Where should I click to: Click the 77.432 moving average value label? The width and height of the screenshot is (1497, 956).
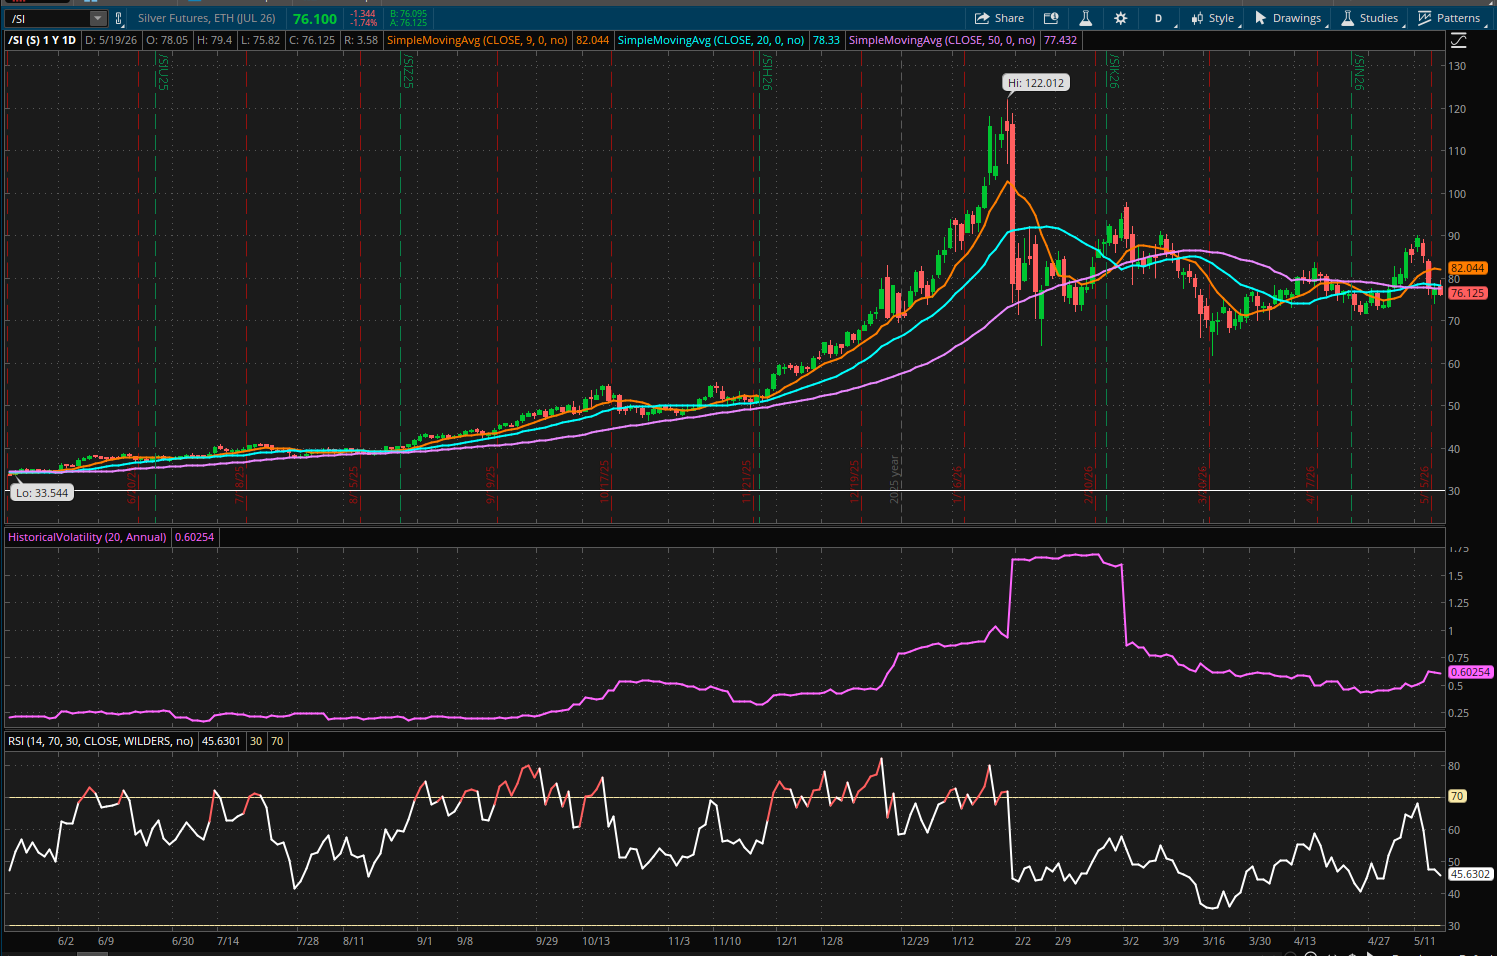(1060, 40)
